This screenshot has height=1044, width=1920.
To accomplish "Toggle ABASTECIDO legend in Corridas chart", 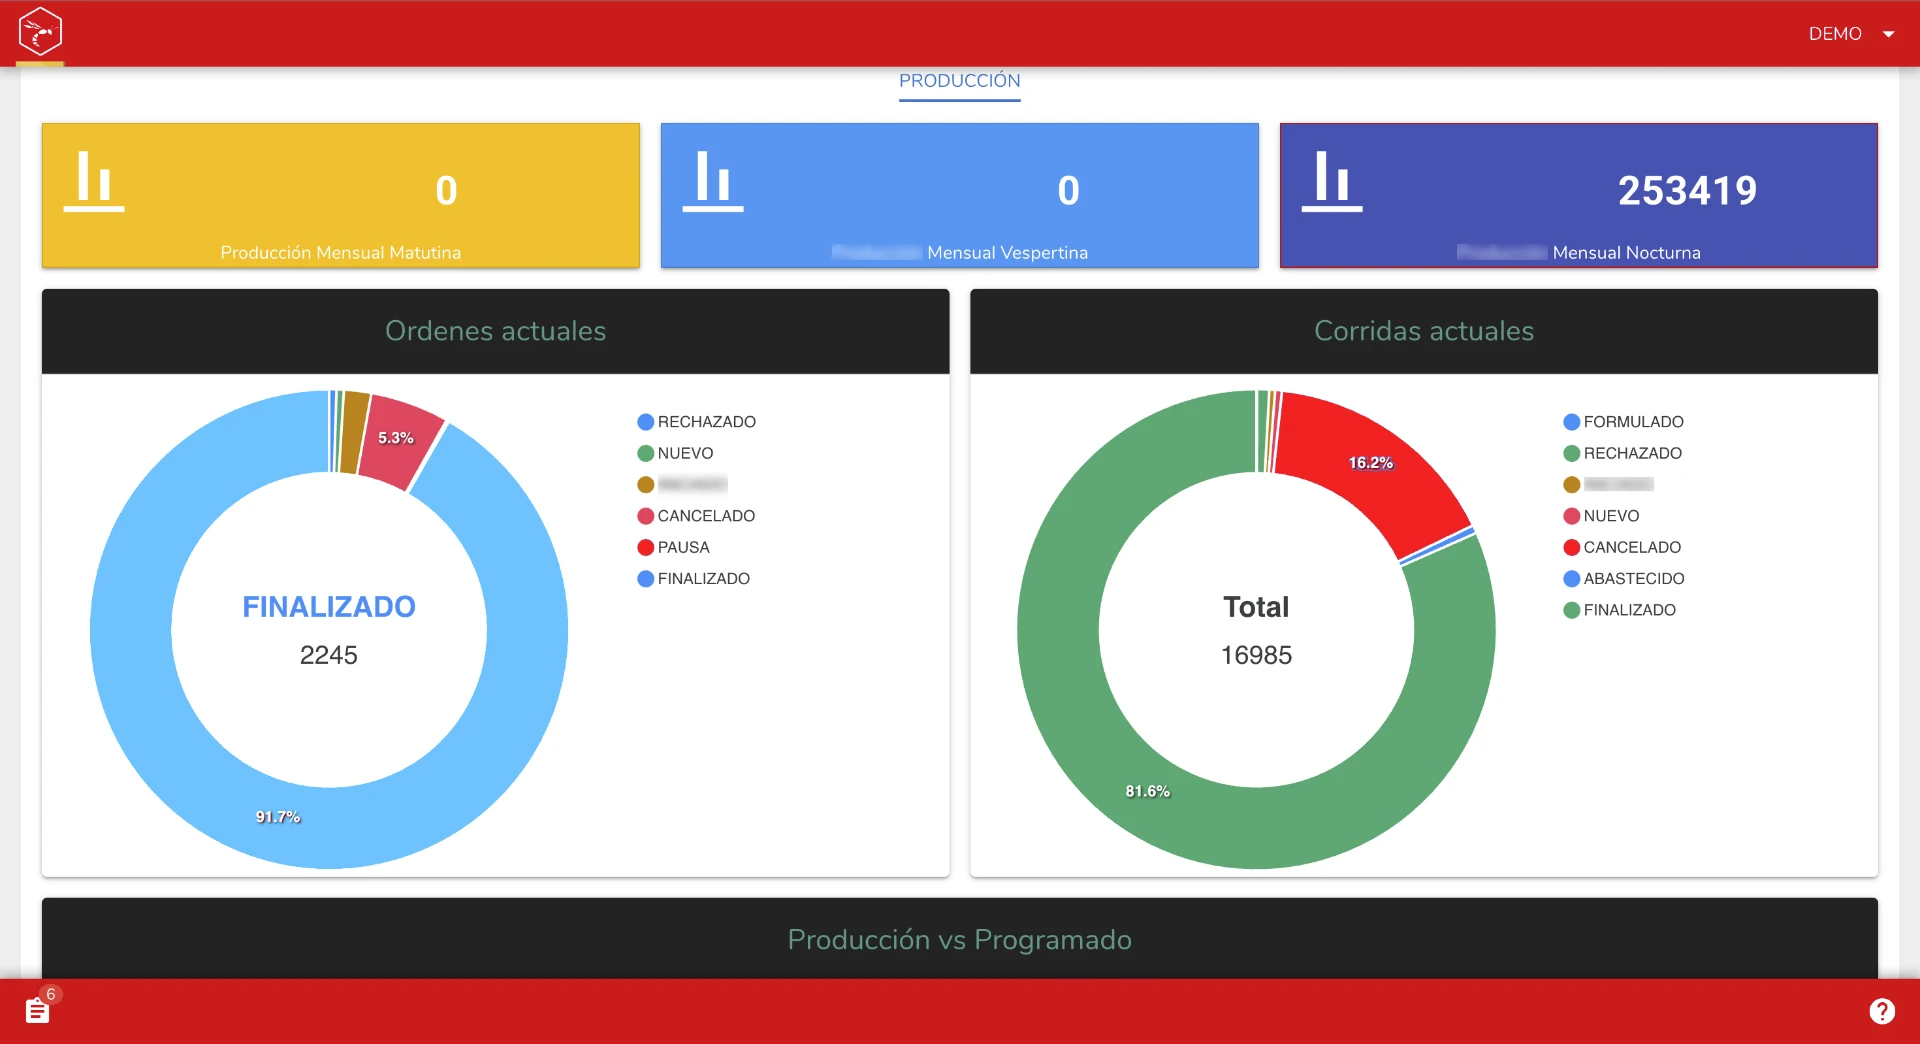I will pyautogui.click(x=1624, y=579).
